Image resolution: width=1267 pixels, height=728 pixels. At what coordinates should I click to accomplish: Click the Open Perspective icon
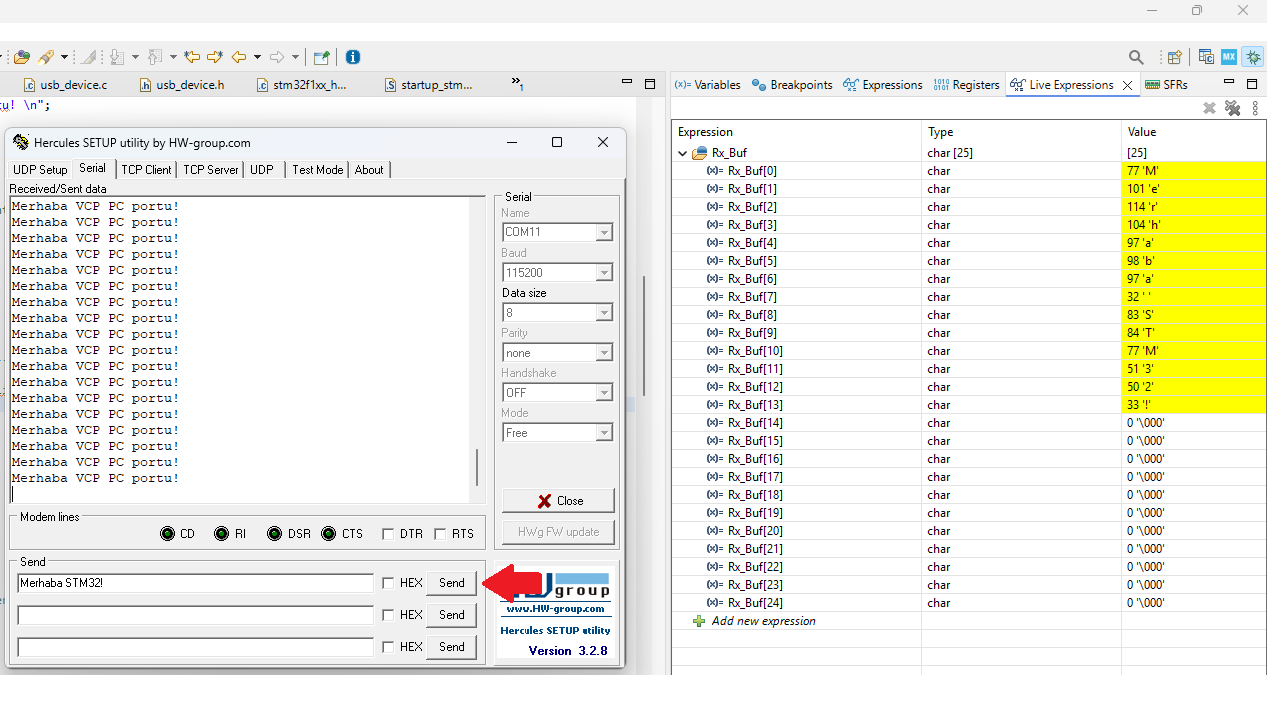tap(1175, 57)
